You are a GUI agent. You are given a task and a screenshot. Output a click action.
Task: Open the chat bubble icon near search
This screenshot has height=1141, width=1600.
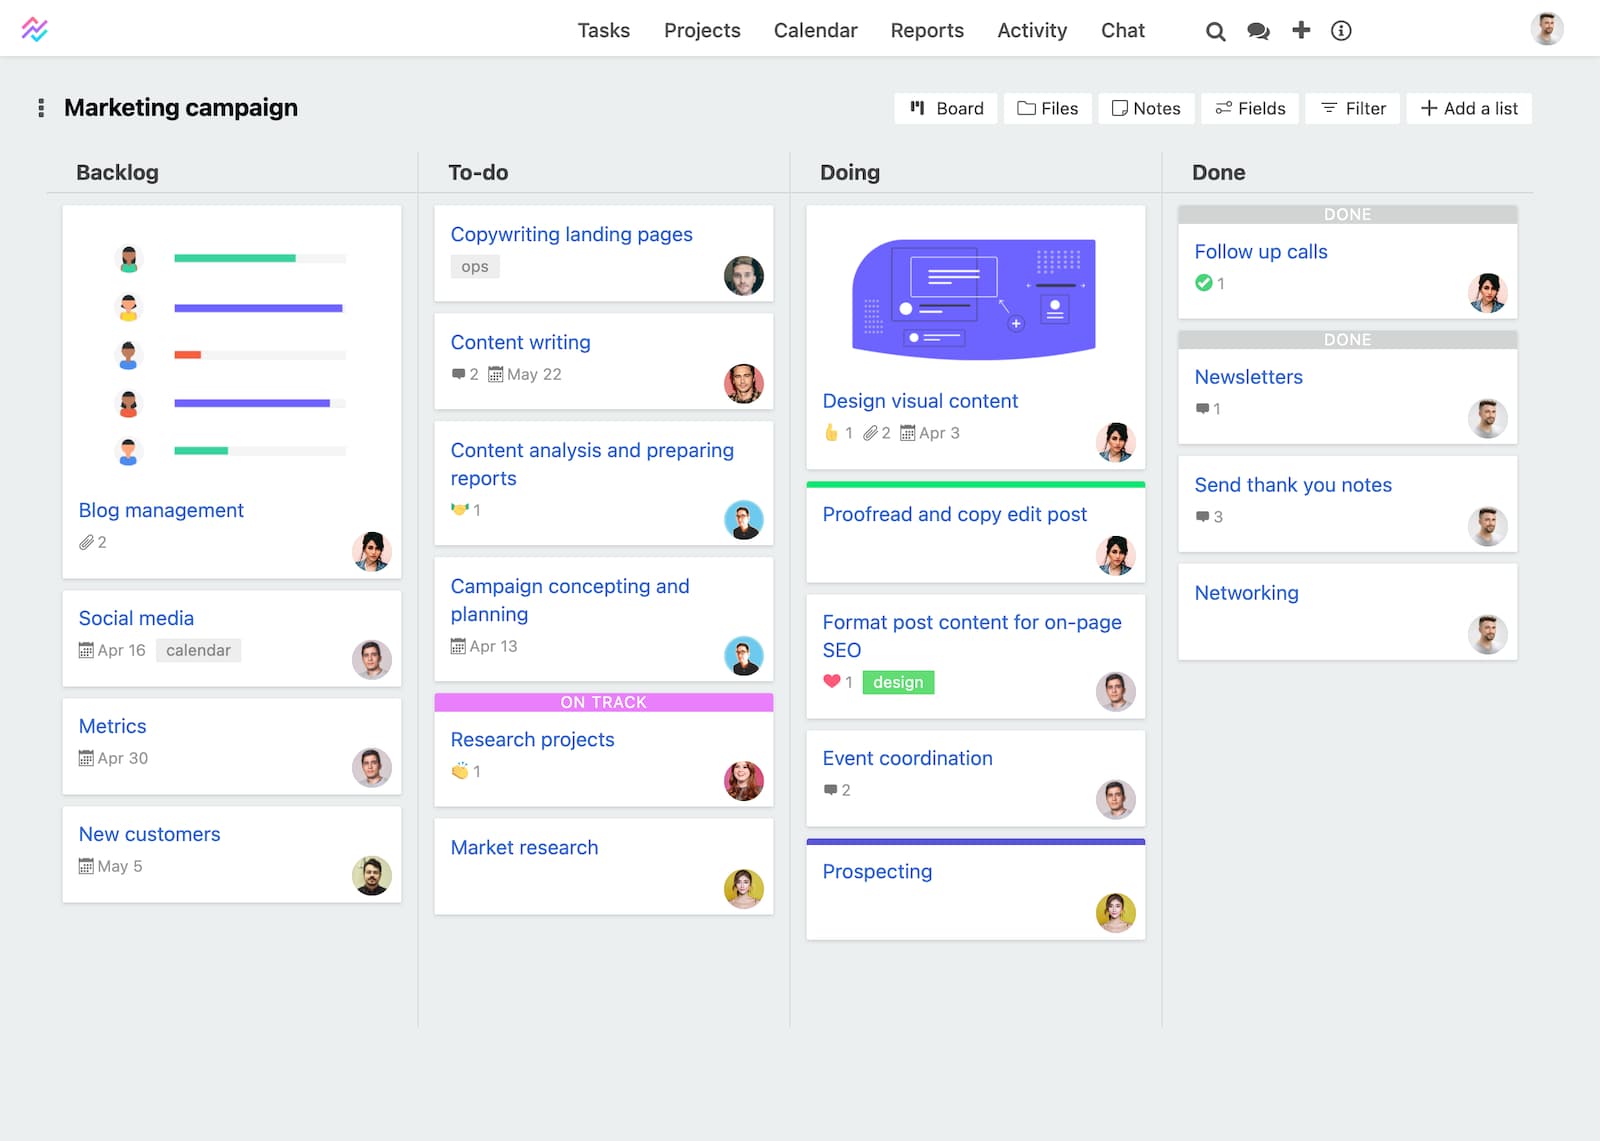click(1257, 31)
